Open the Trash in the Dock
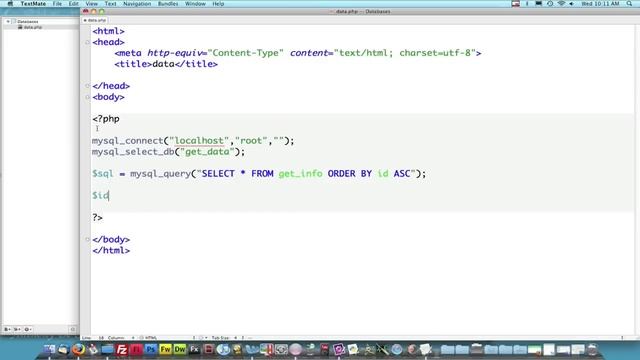The height and width of the screenshot is (360, 640). click(592, 350)
